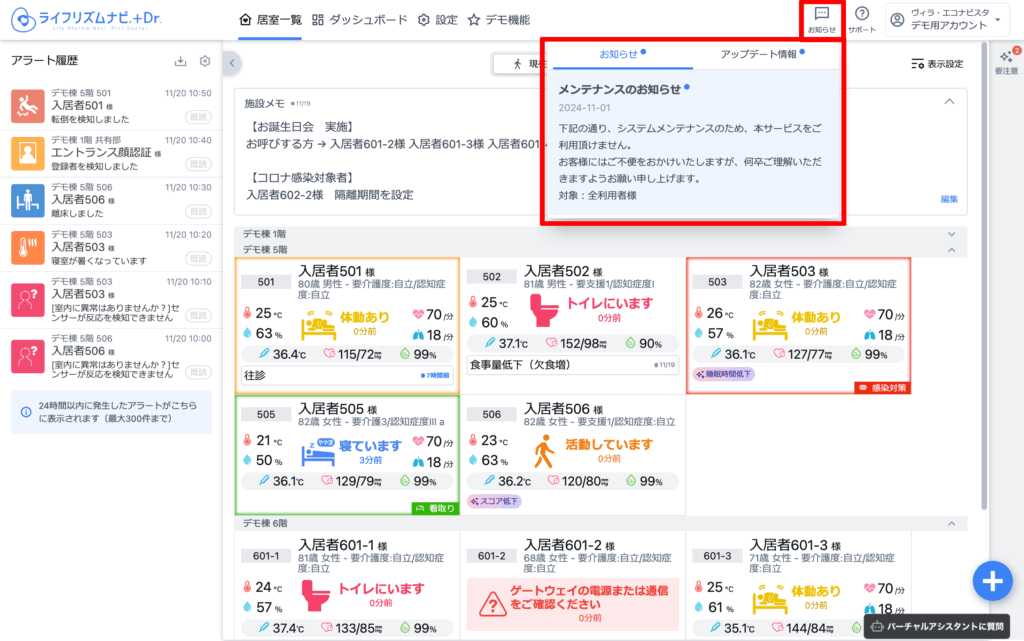Click the room temperature alert icon for 入居者503
The image size is (1024, 641).
coord(27,247)
